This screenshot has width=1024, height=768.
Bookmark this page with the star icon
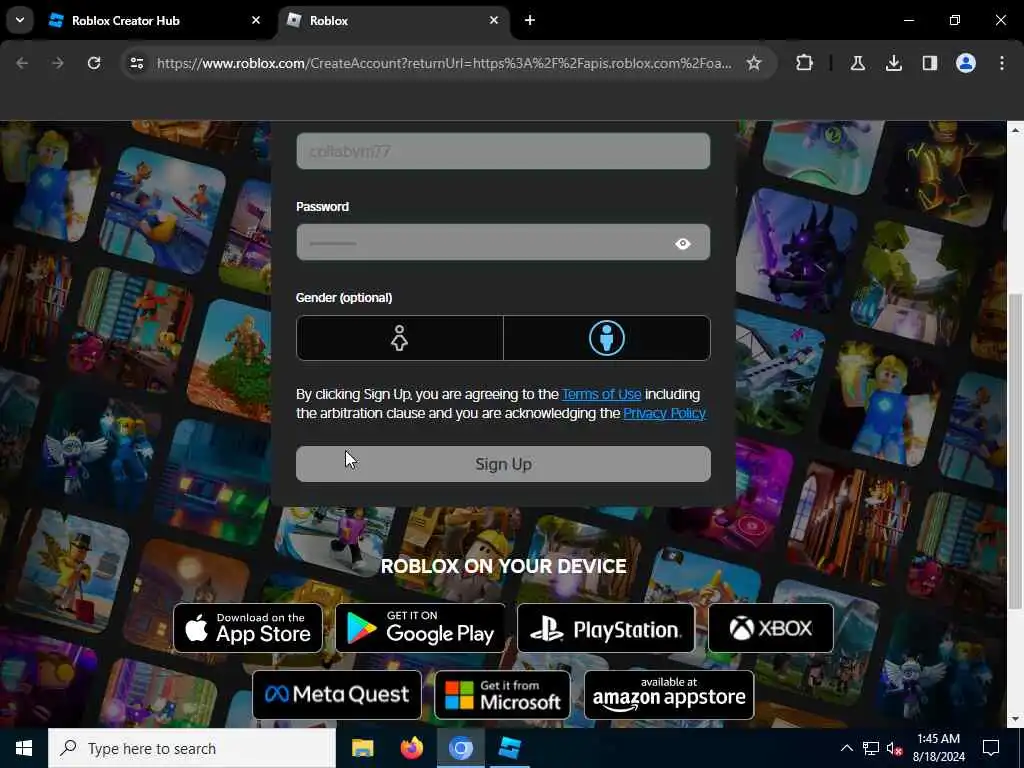(754, 63)
